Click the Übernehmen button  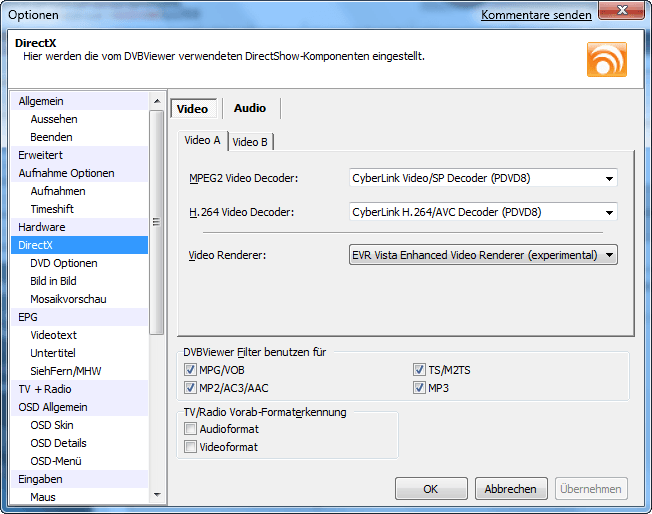[591, 489]
